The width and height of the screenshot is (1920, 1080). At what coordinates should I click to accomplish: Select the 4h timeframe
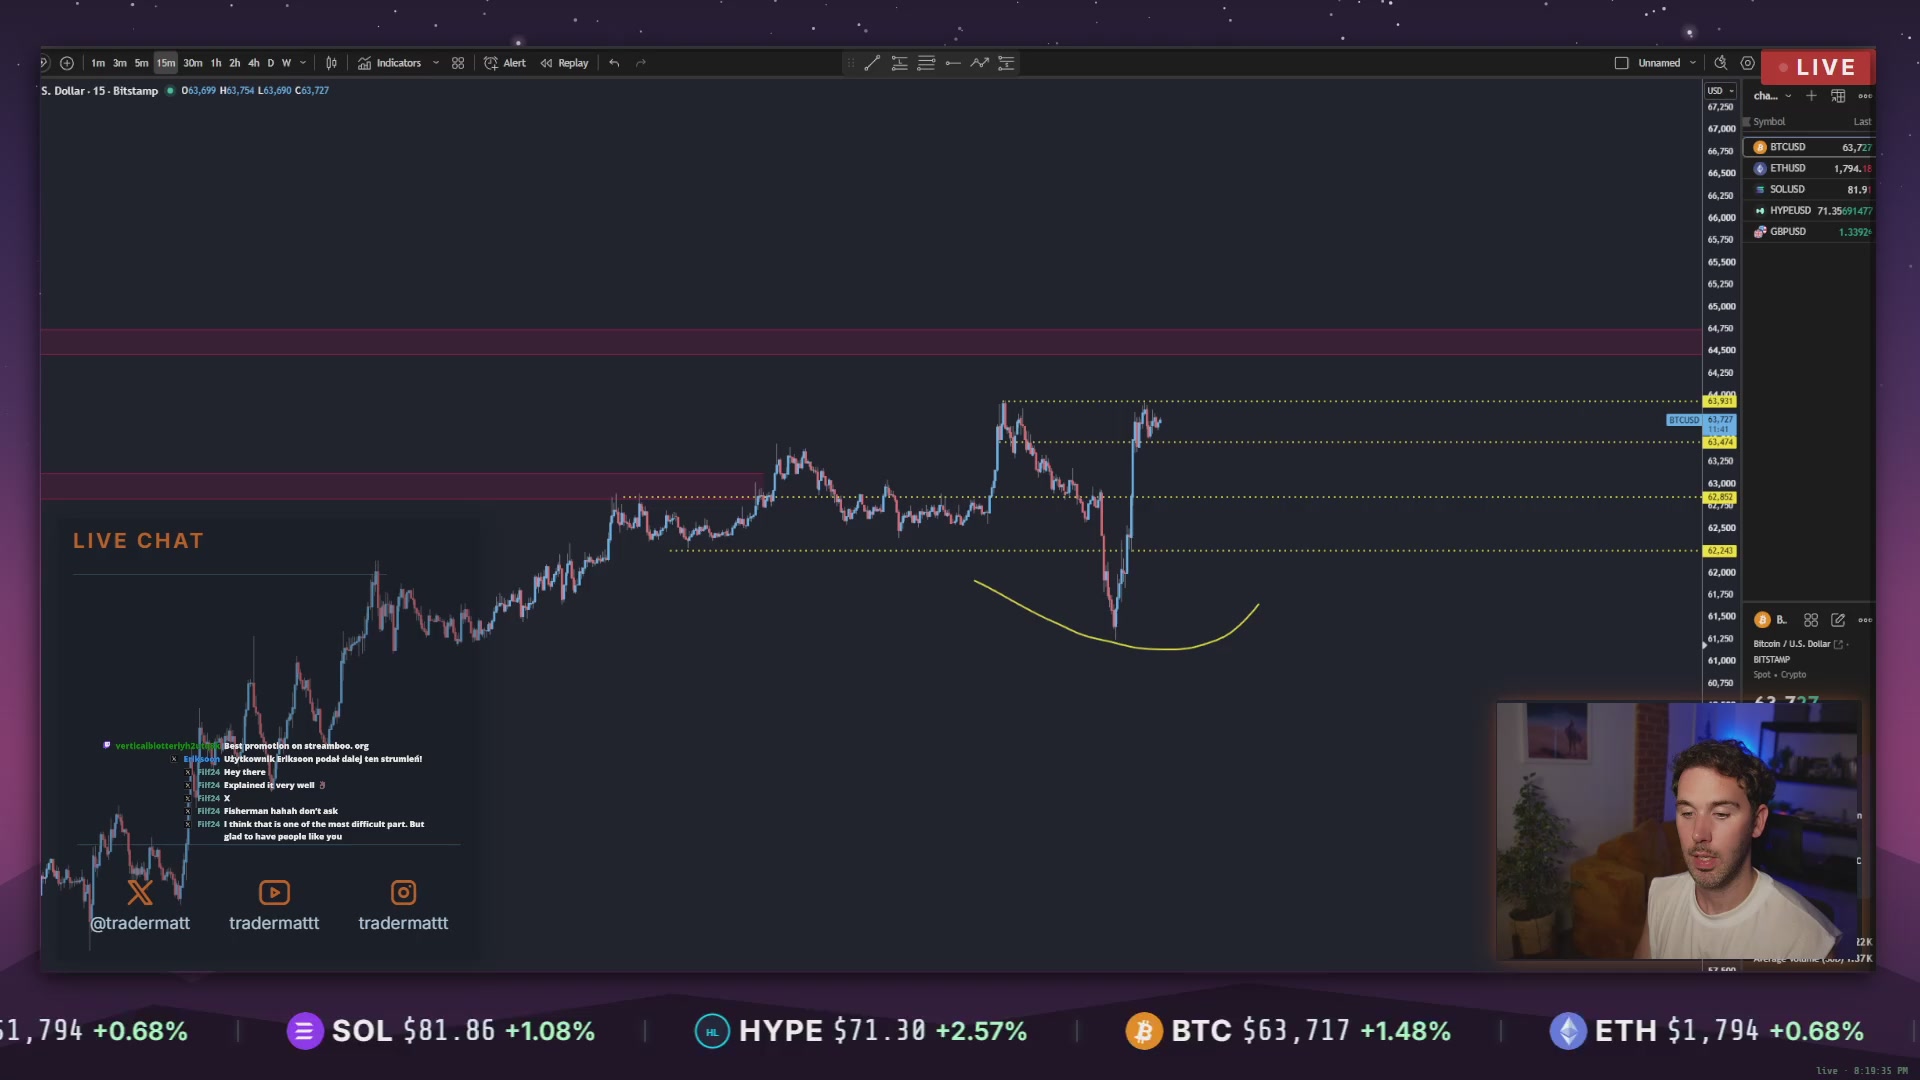click(x=254, y=63)
